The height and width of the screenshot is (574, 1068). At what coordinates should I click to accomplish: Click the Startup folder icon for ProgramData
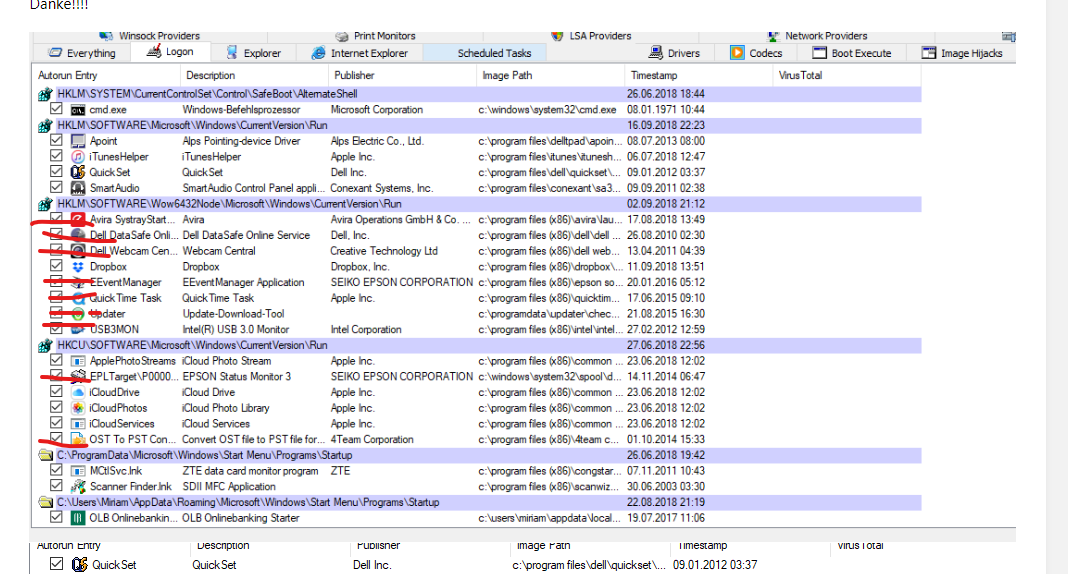coord(45,455)
